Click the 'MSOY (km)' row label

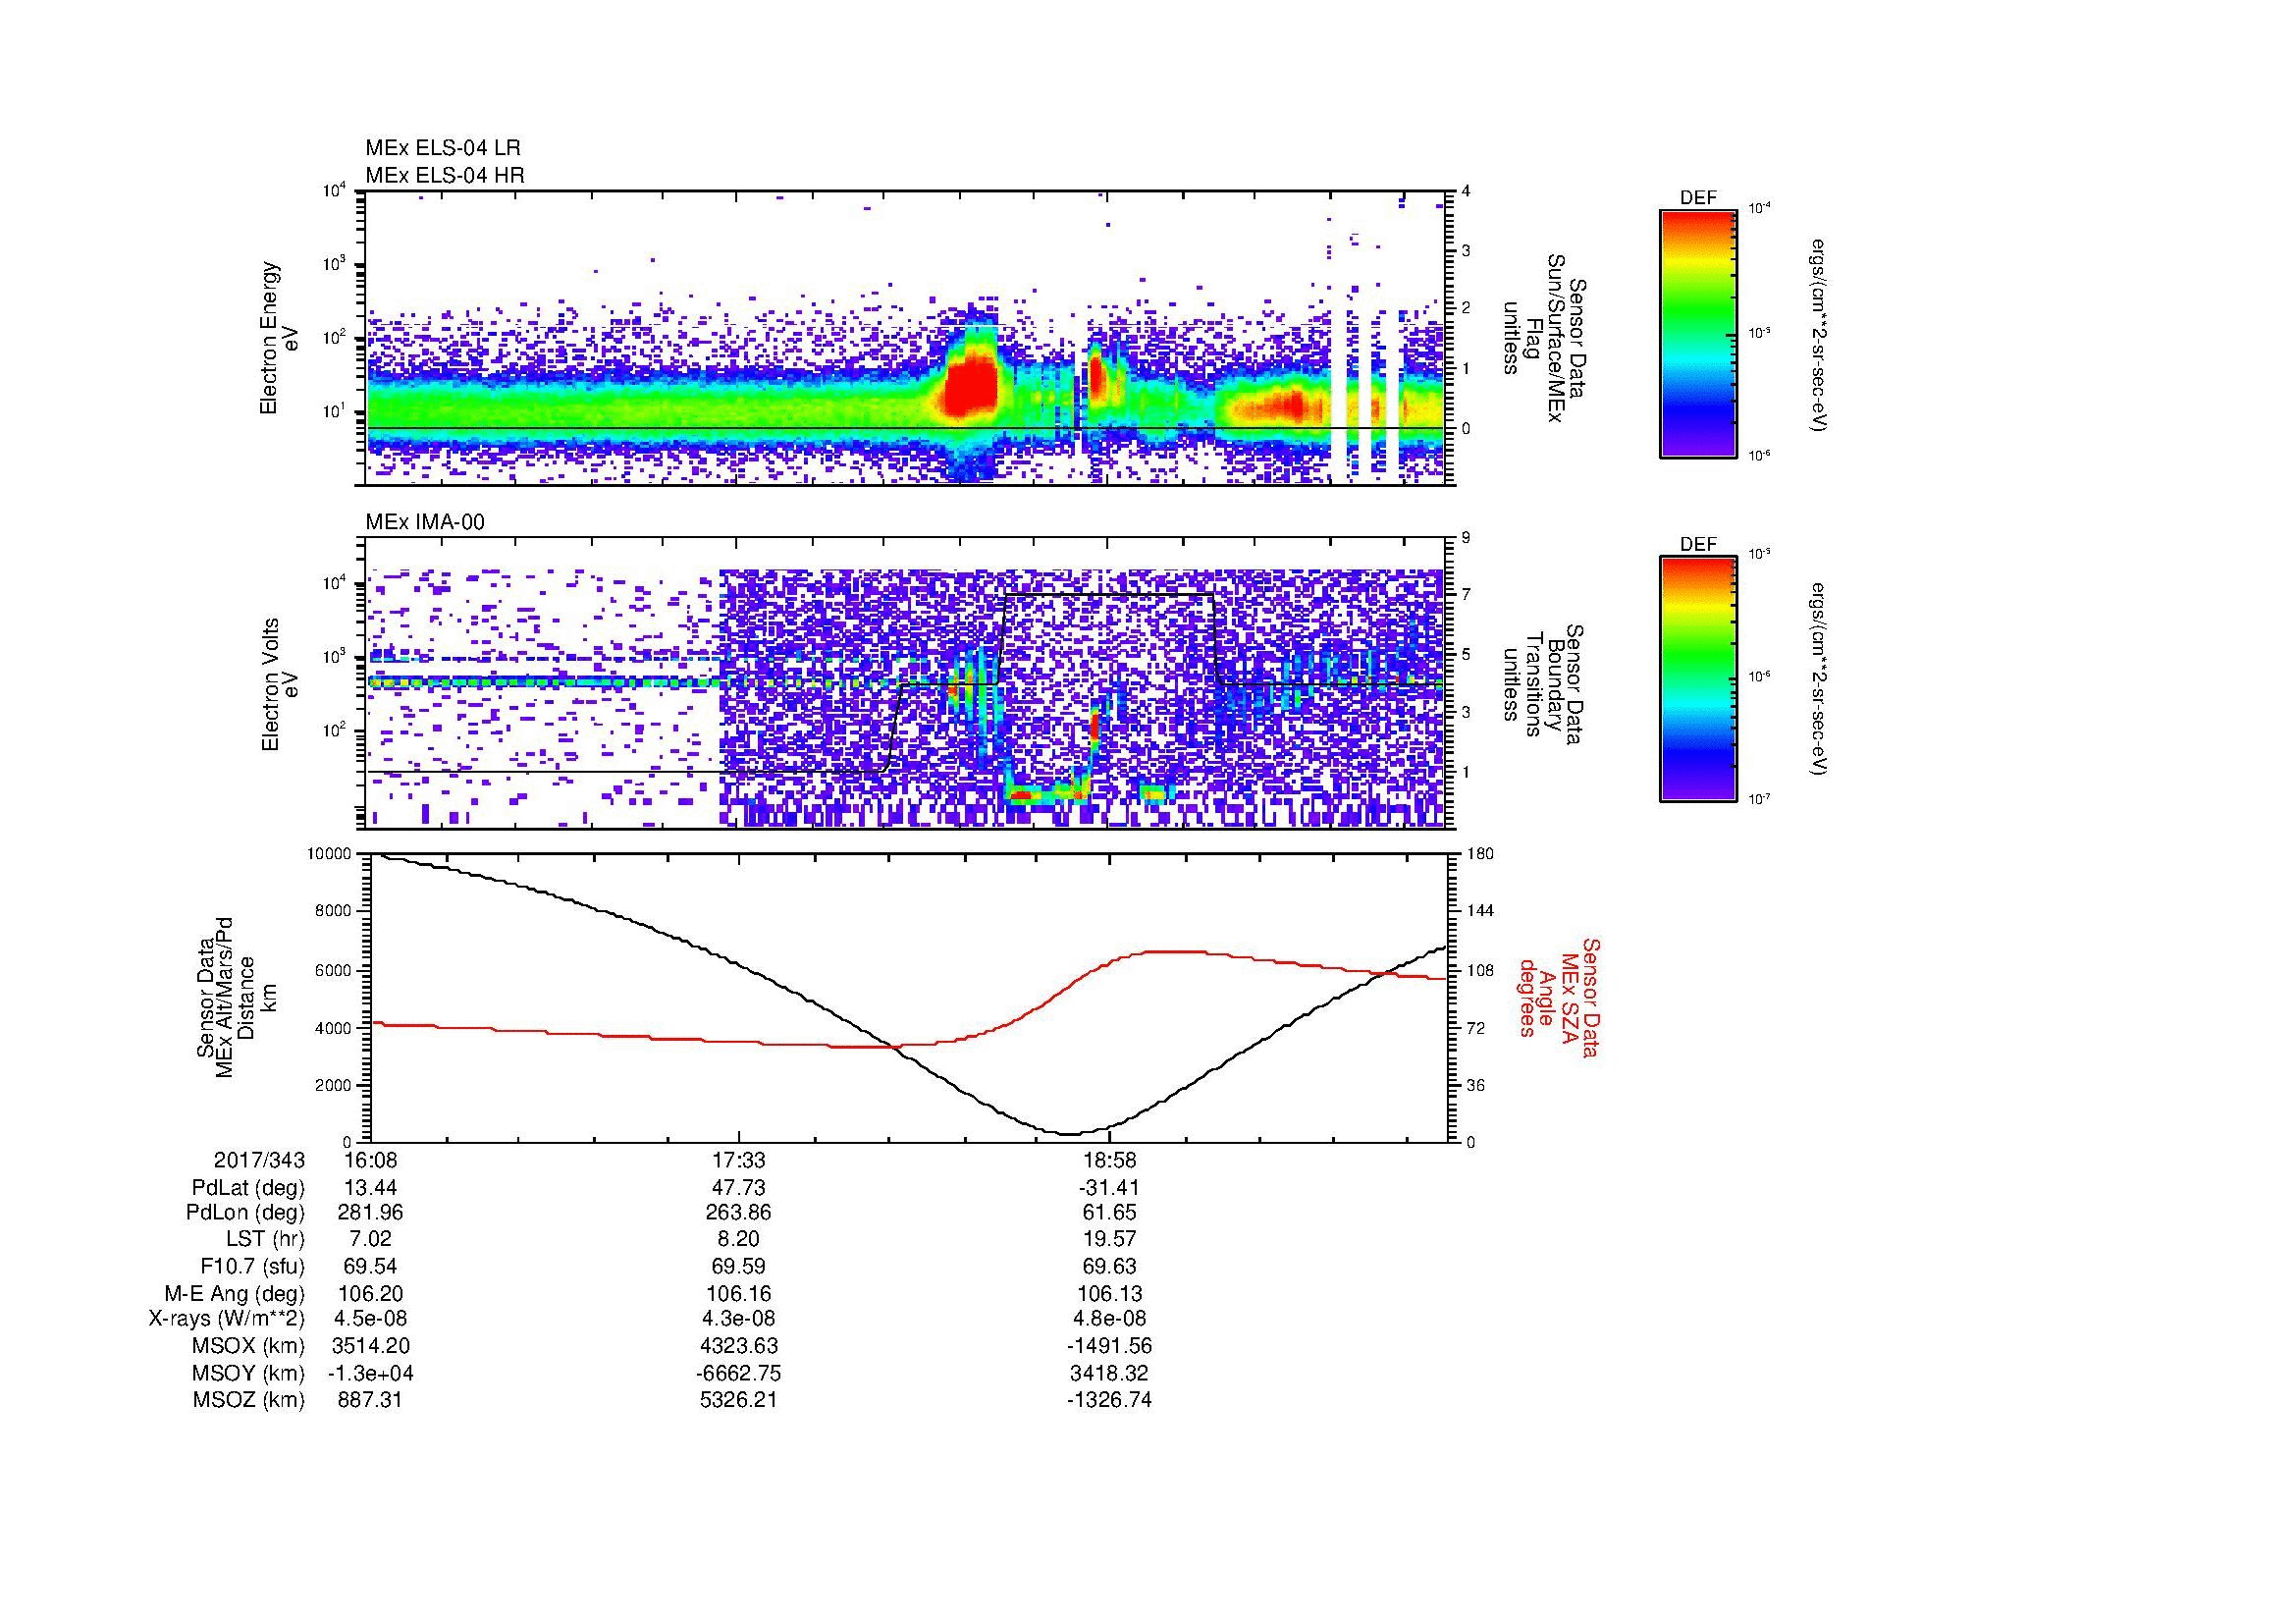[248, 1373]
